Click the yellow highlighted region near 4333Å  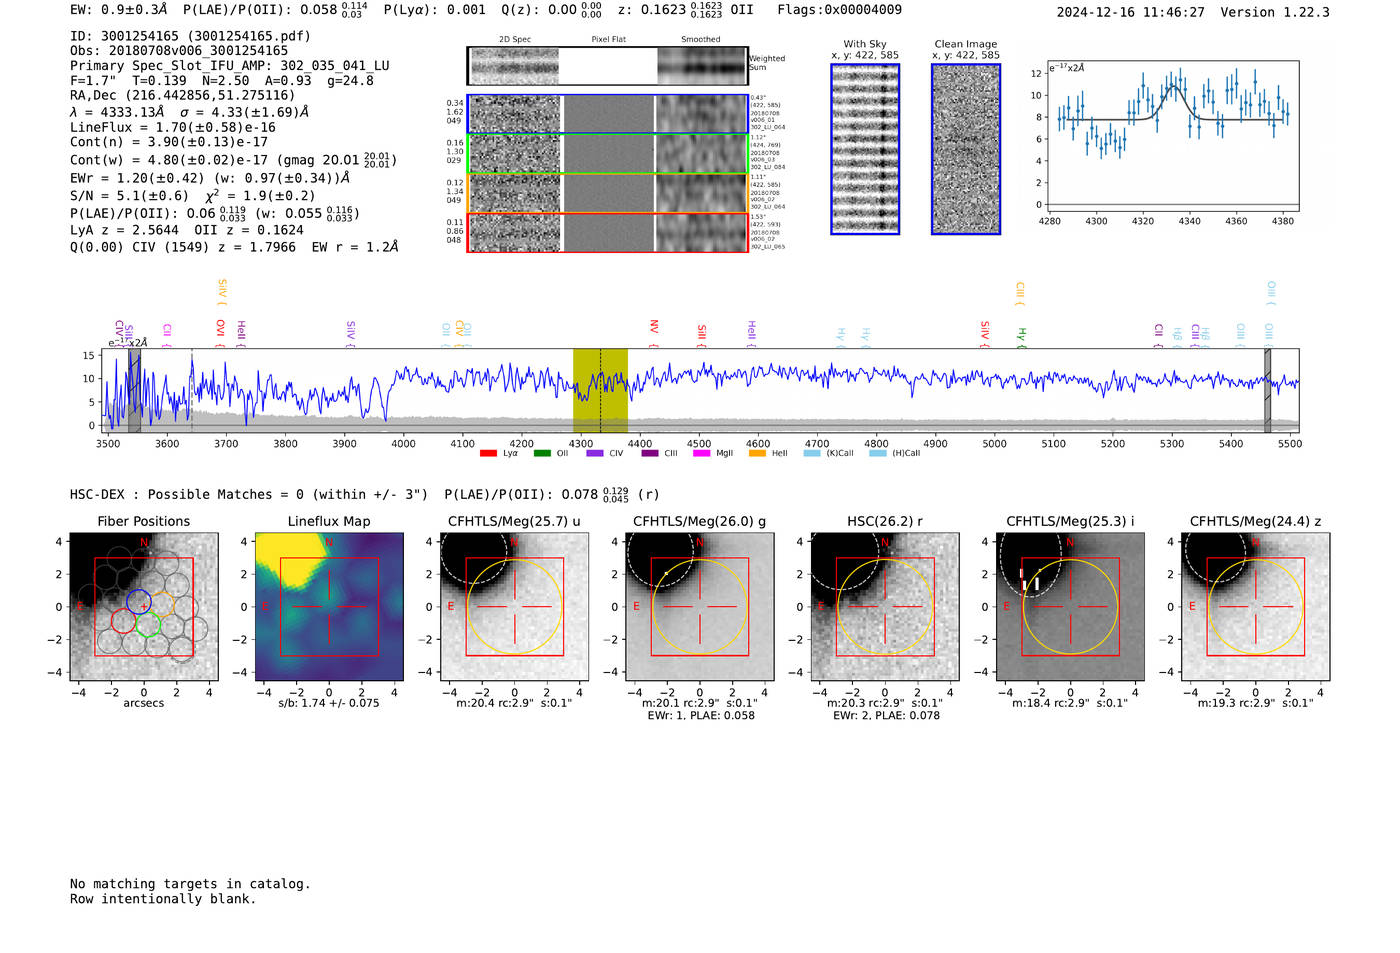coord(600,390)
